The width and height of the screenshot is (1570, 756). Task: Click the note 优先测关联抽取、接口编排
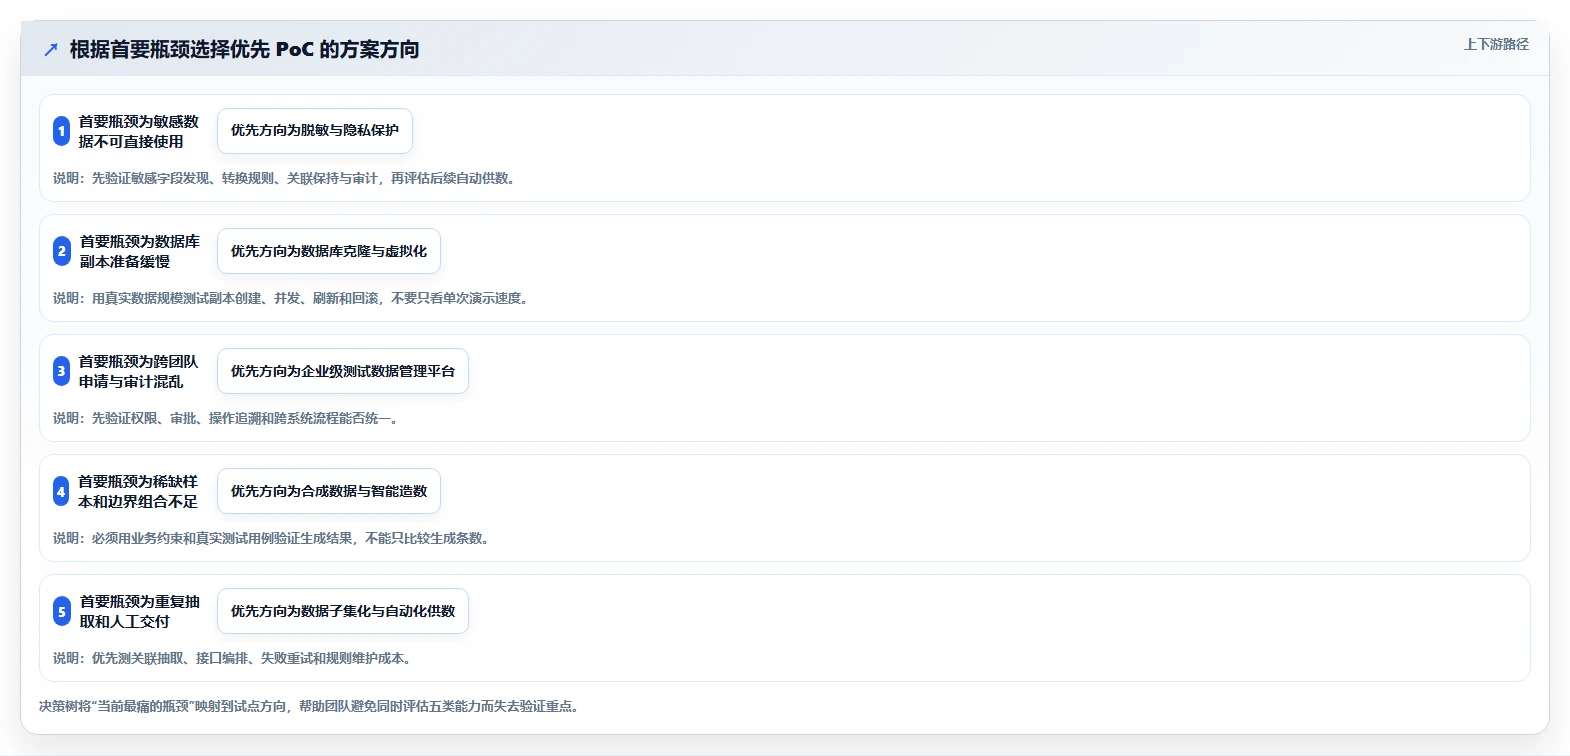pos(233,658)
